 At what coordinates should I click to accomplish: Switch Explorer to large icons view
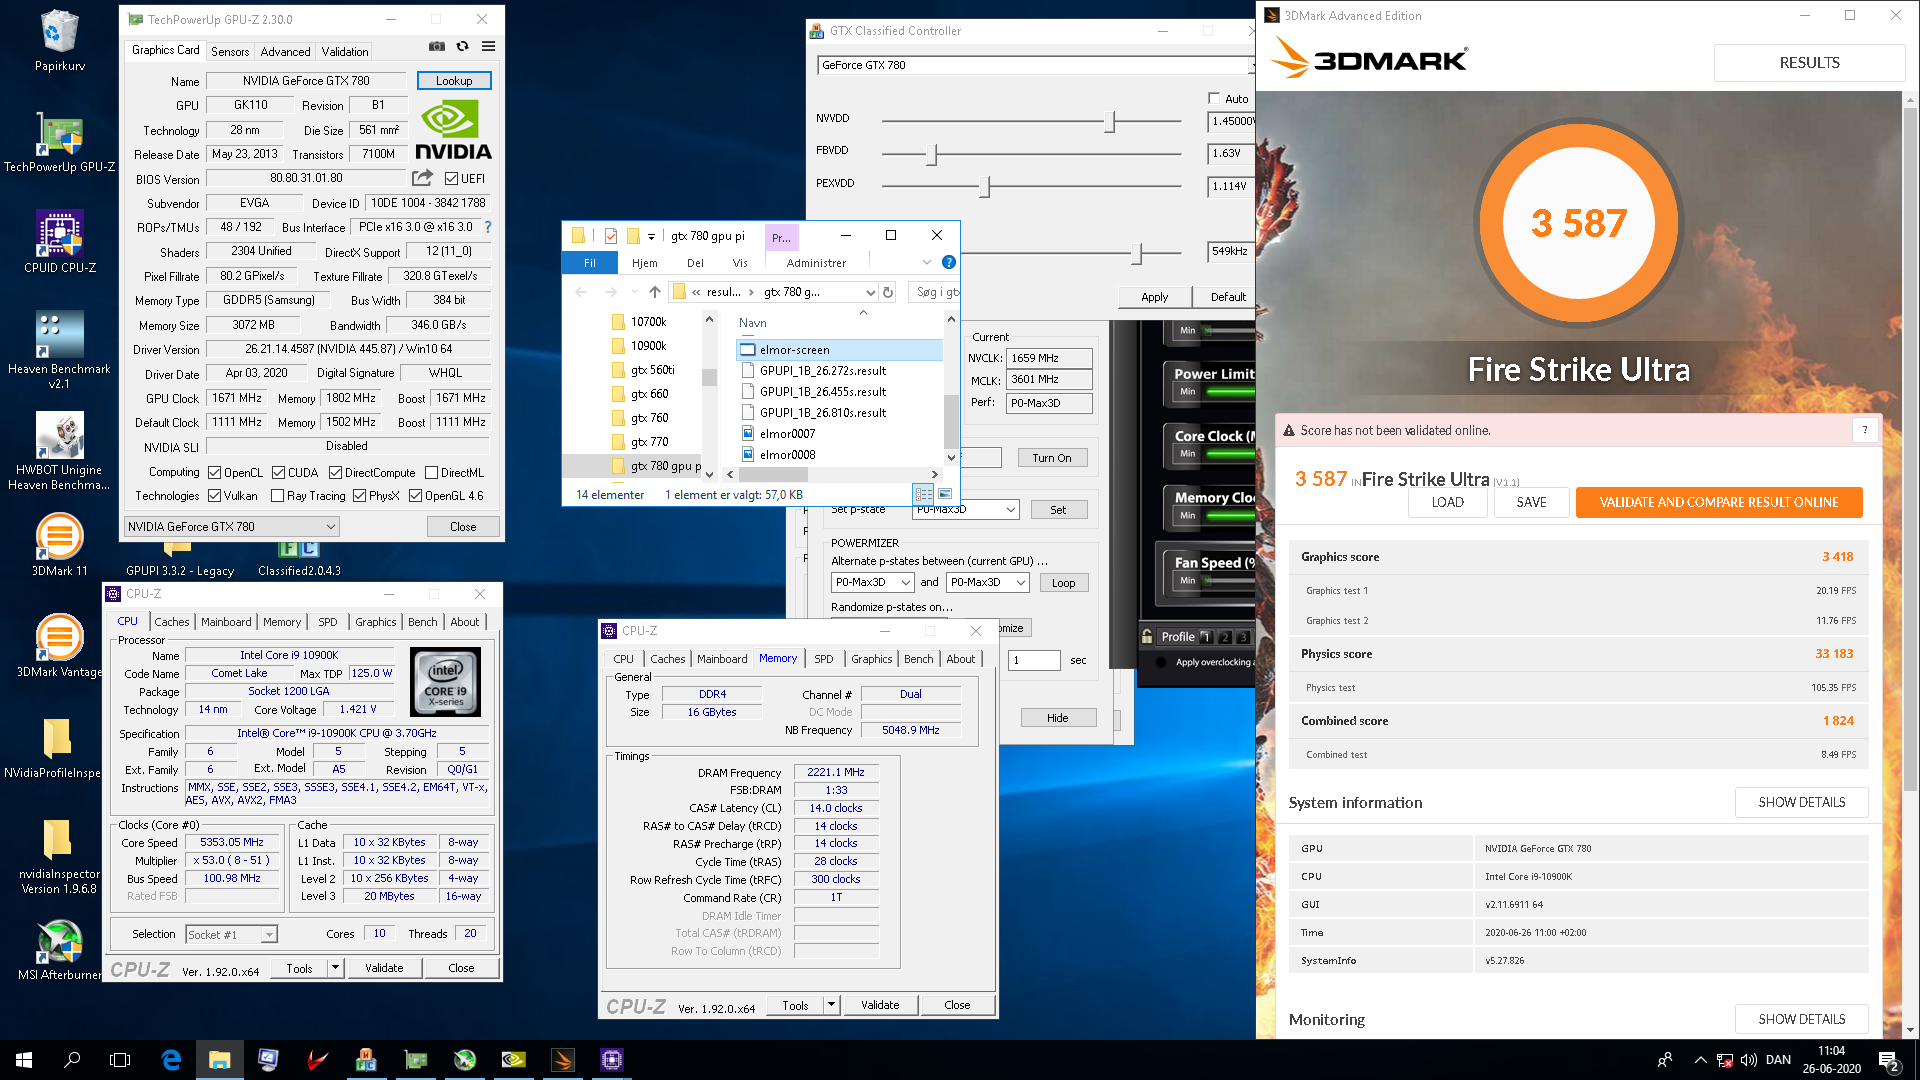click(x=945, y=494)
